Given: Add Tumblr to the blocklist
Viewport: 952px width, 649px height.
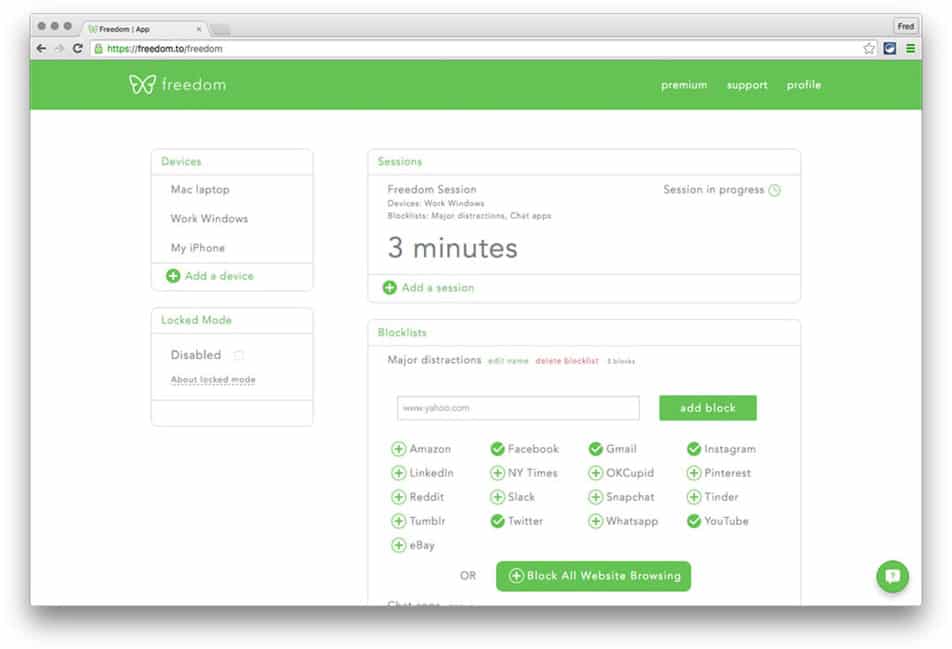Looking at the screenshot, I should coord(398,521).
